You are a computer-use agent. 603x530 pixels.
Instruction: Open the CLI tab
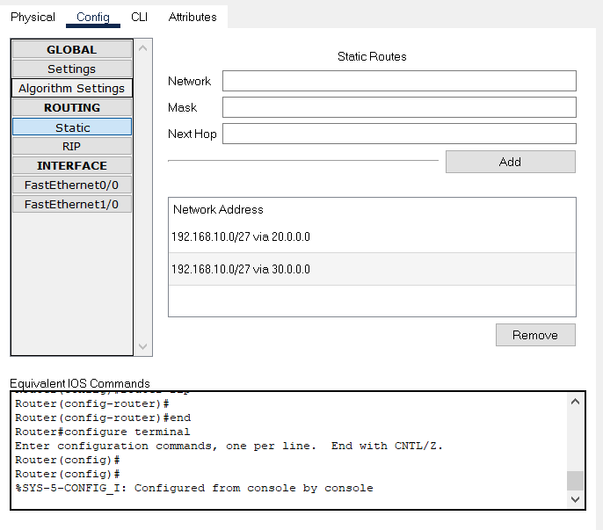(x=139, y=17)
